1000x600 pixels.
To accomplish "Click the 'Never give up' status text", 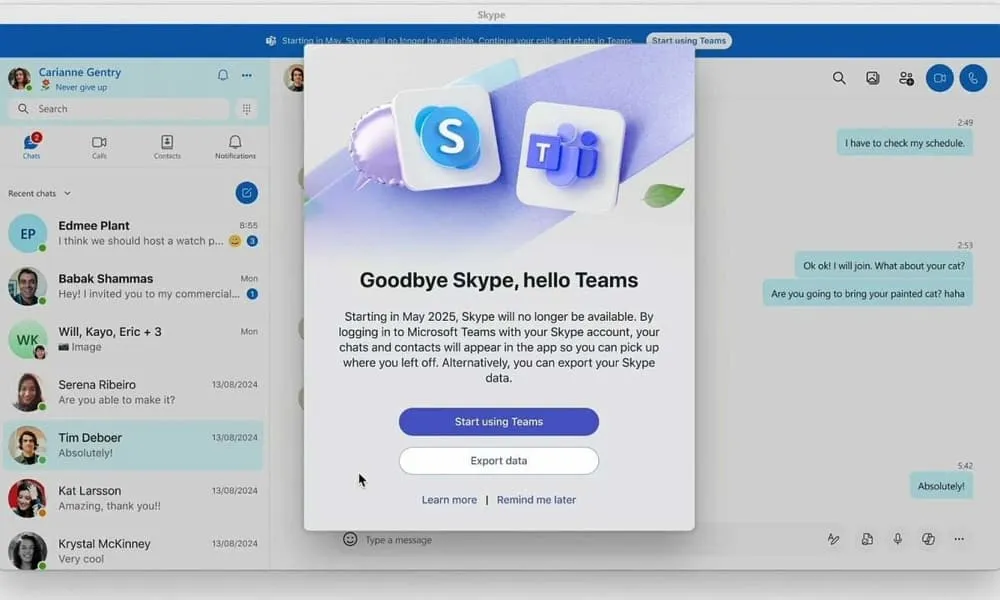I will click(x=81, y=87).
